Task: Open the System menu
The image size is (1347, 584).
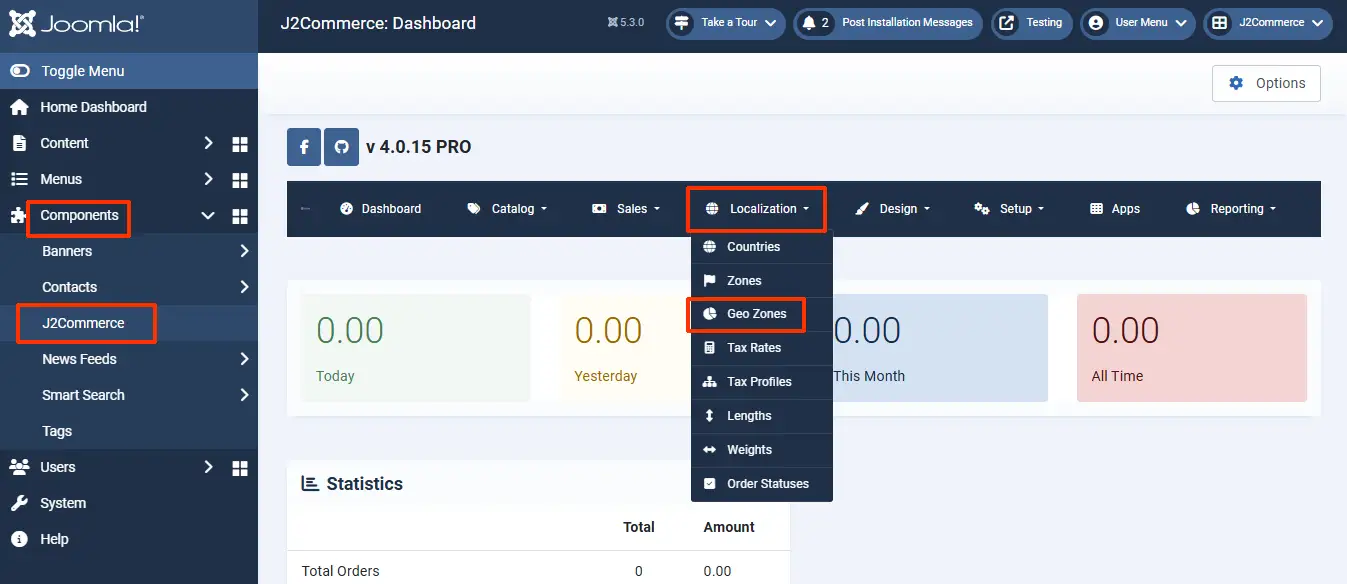Action: (x=63, y=503)
